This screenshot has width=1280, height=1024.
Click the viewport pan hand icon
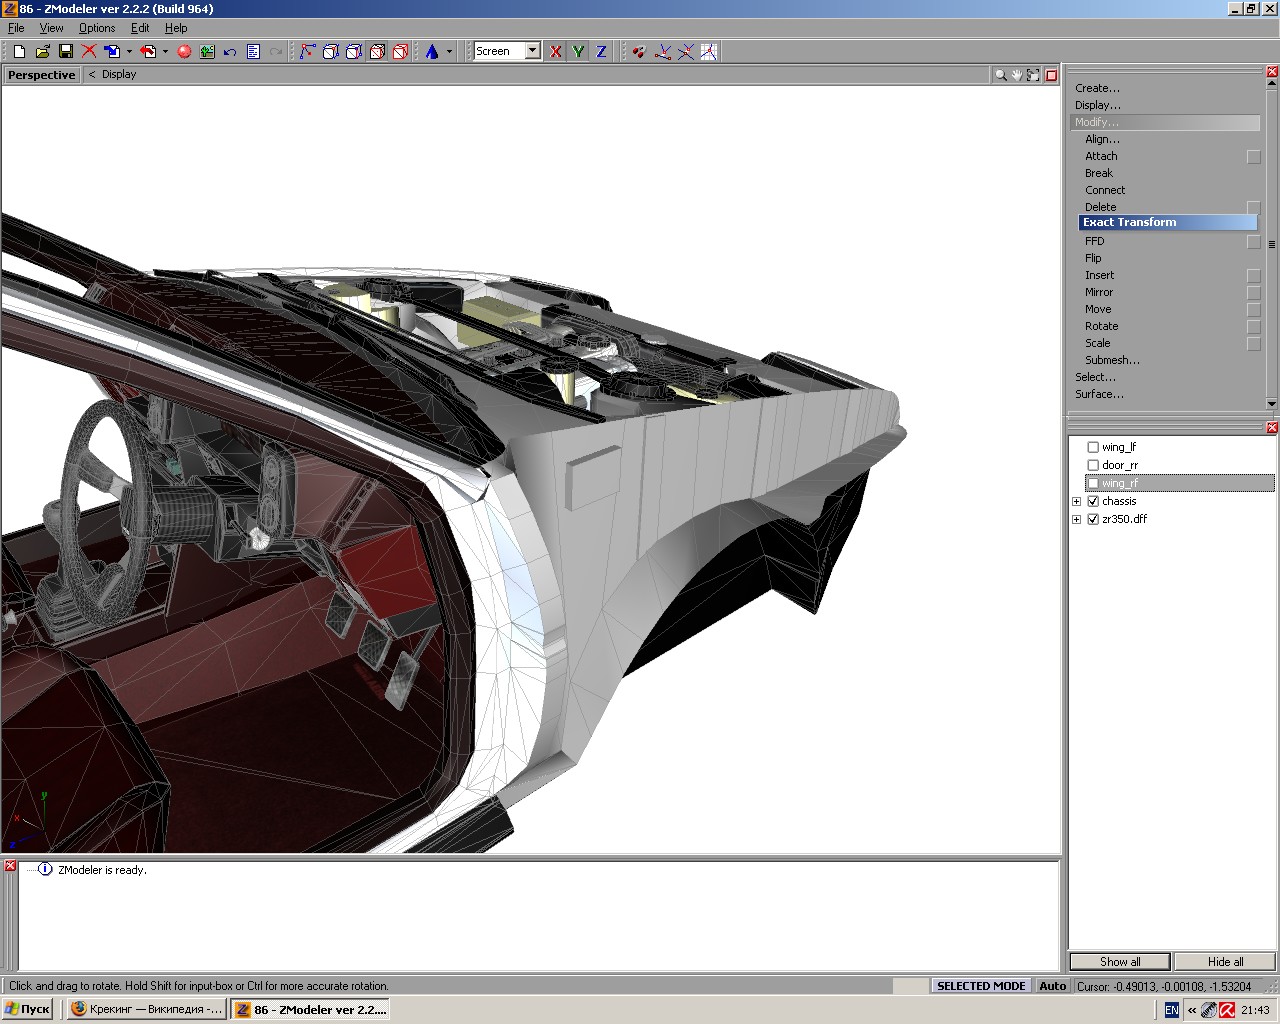pyautogui.click(x=1017, y=75)
